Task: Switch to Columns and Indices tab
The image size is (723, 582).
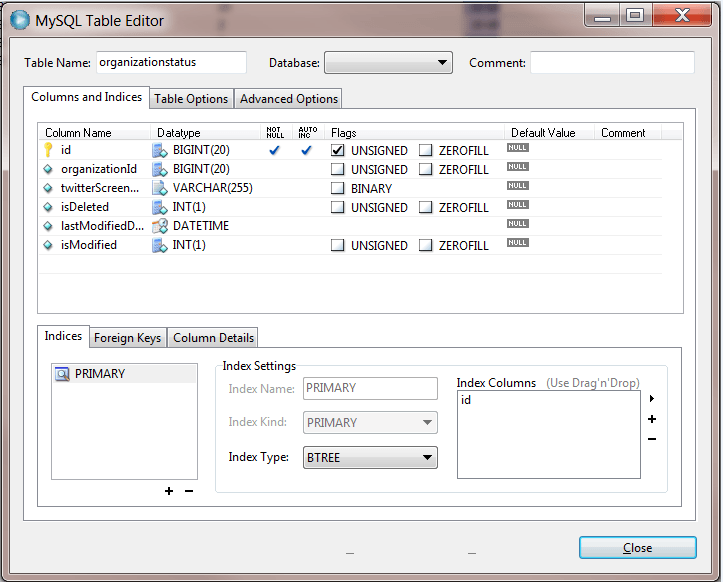Action: (86, 97)
